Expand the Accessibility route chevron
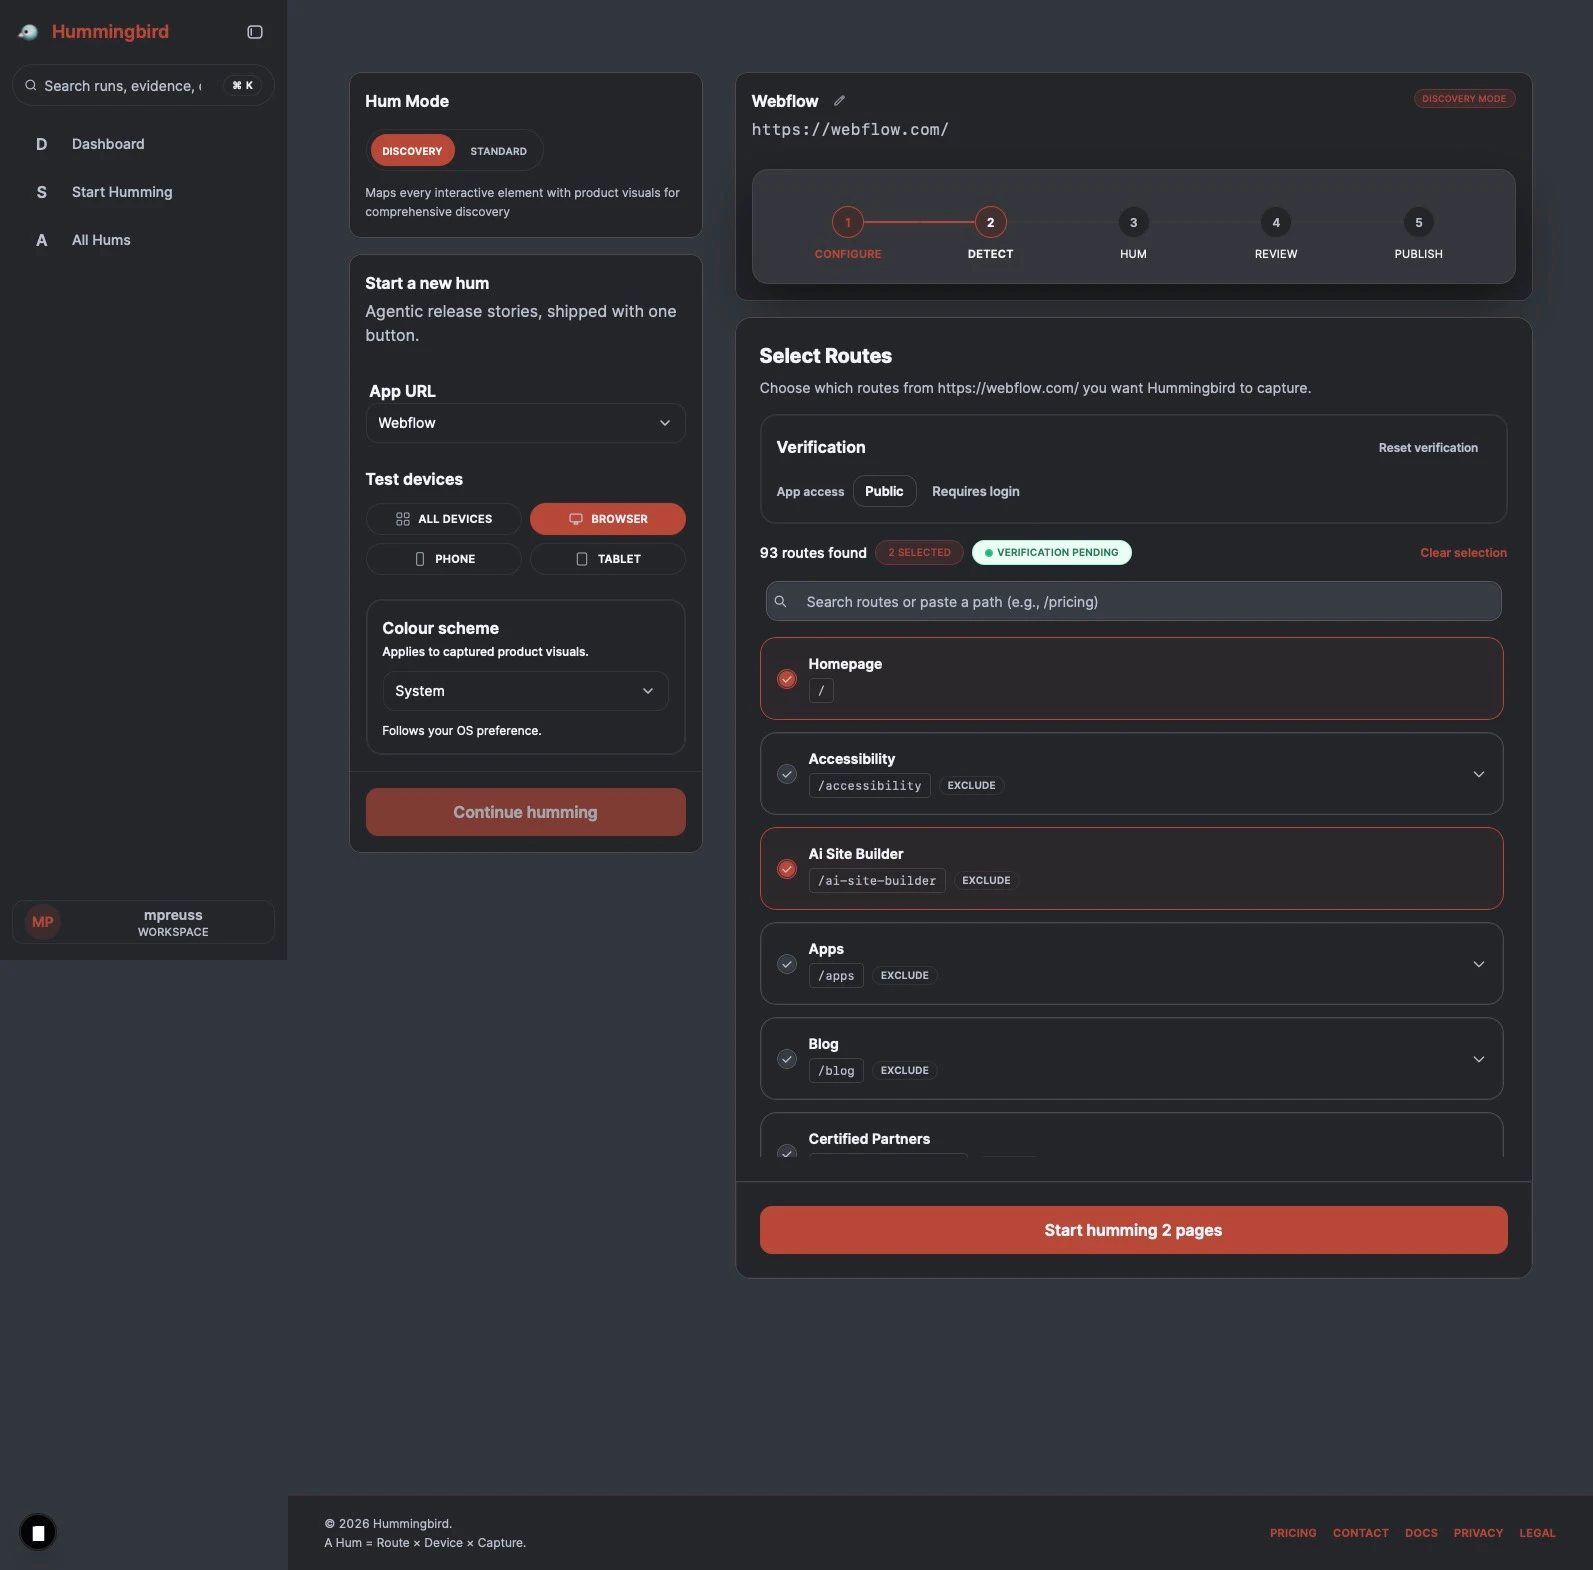The height and width of the screenshot is (1570, 1593). (x=1479, y=774)
